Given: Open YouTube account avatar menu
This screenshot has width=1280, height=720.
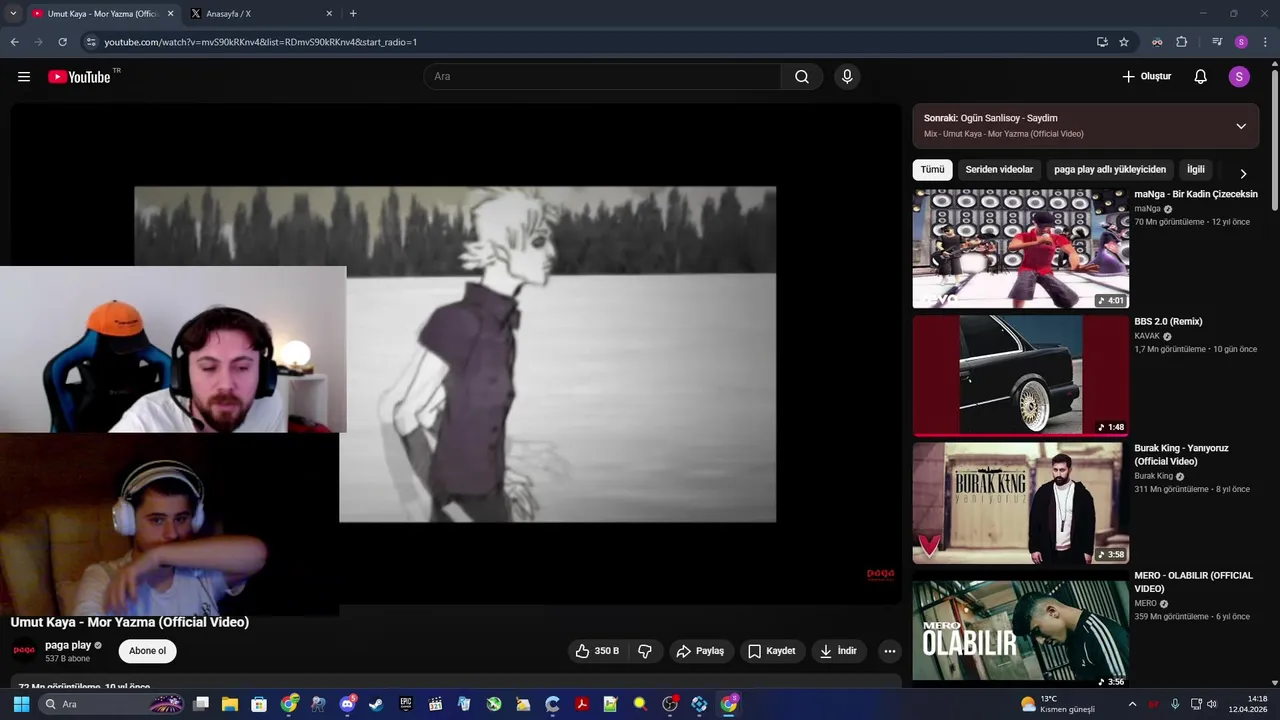Looking at the screenshot, I should click(1239, 77).
